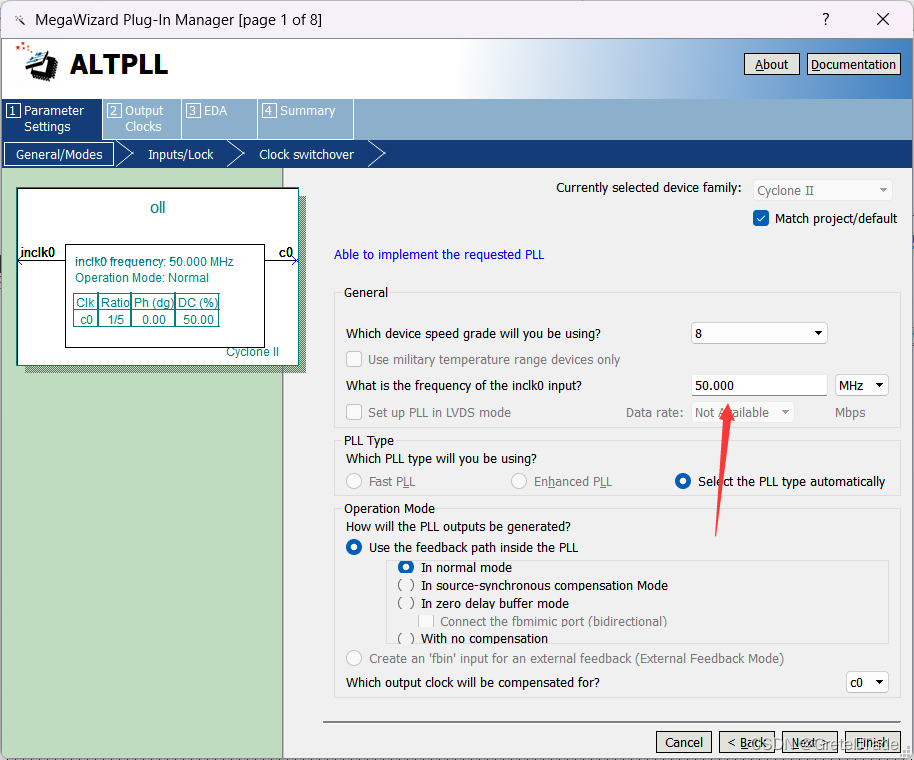
Task: Switch to EDA tab
Action: coord(220,118)
